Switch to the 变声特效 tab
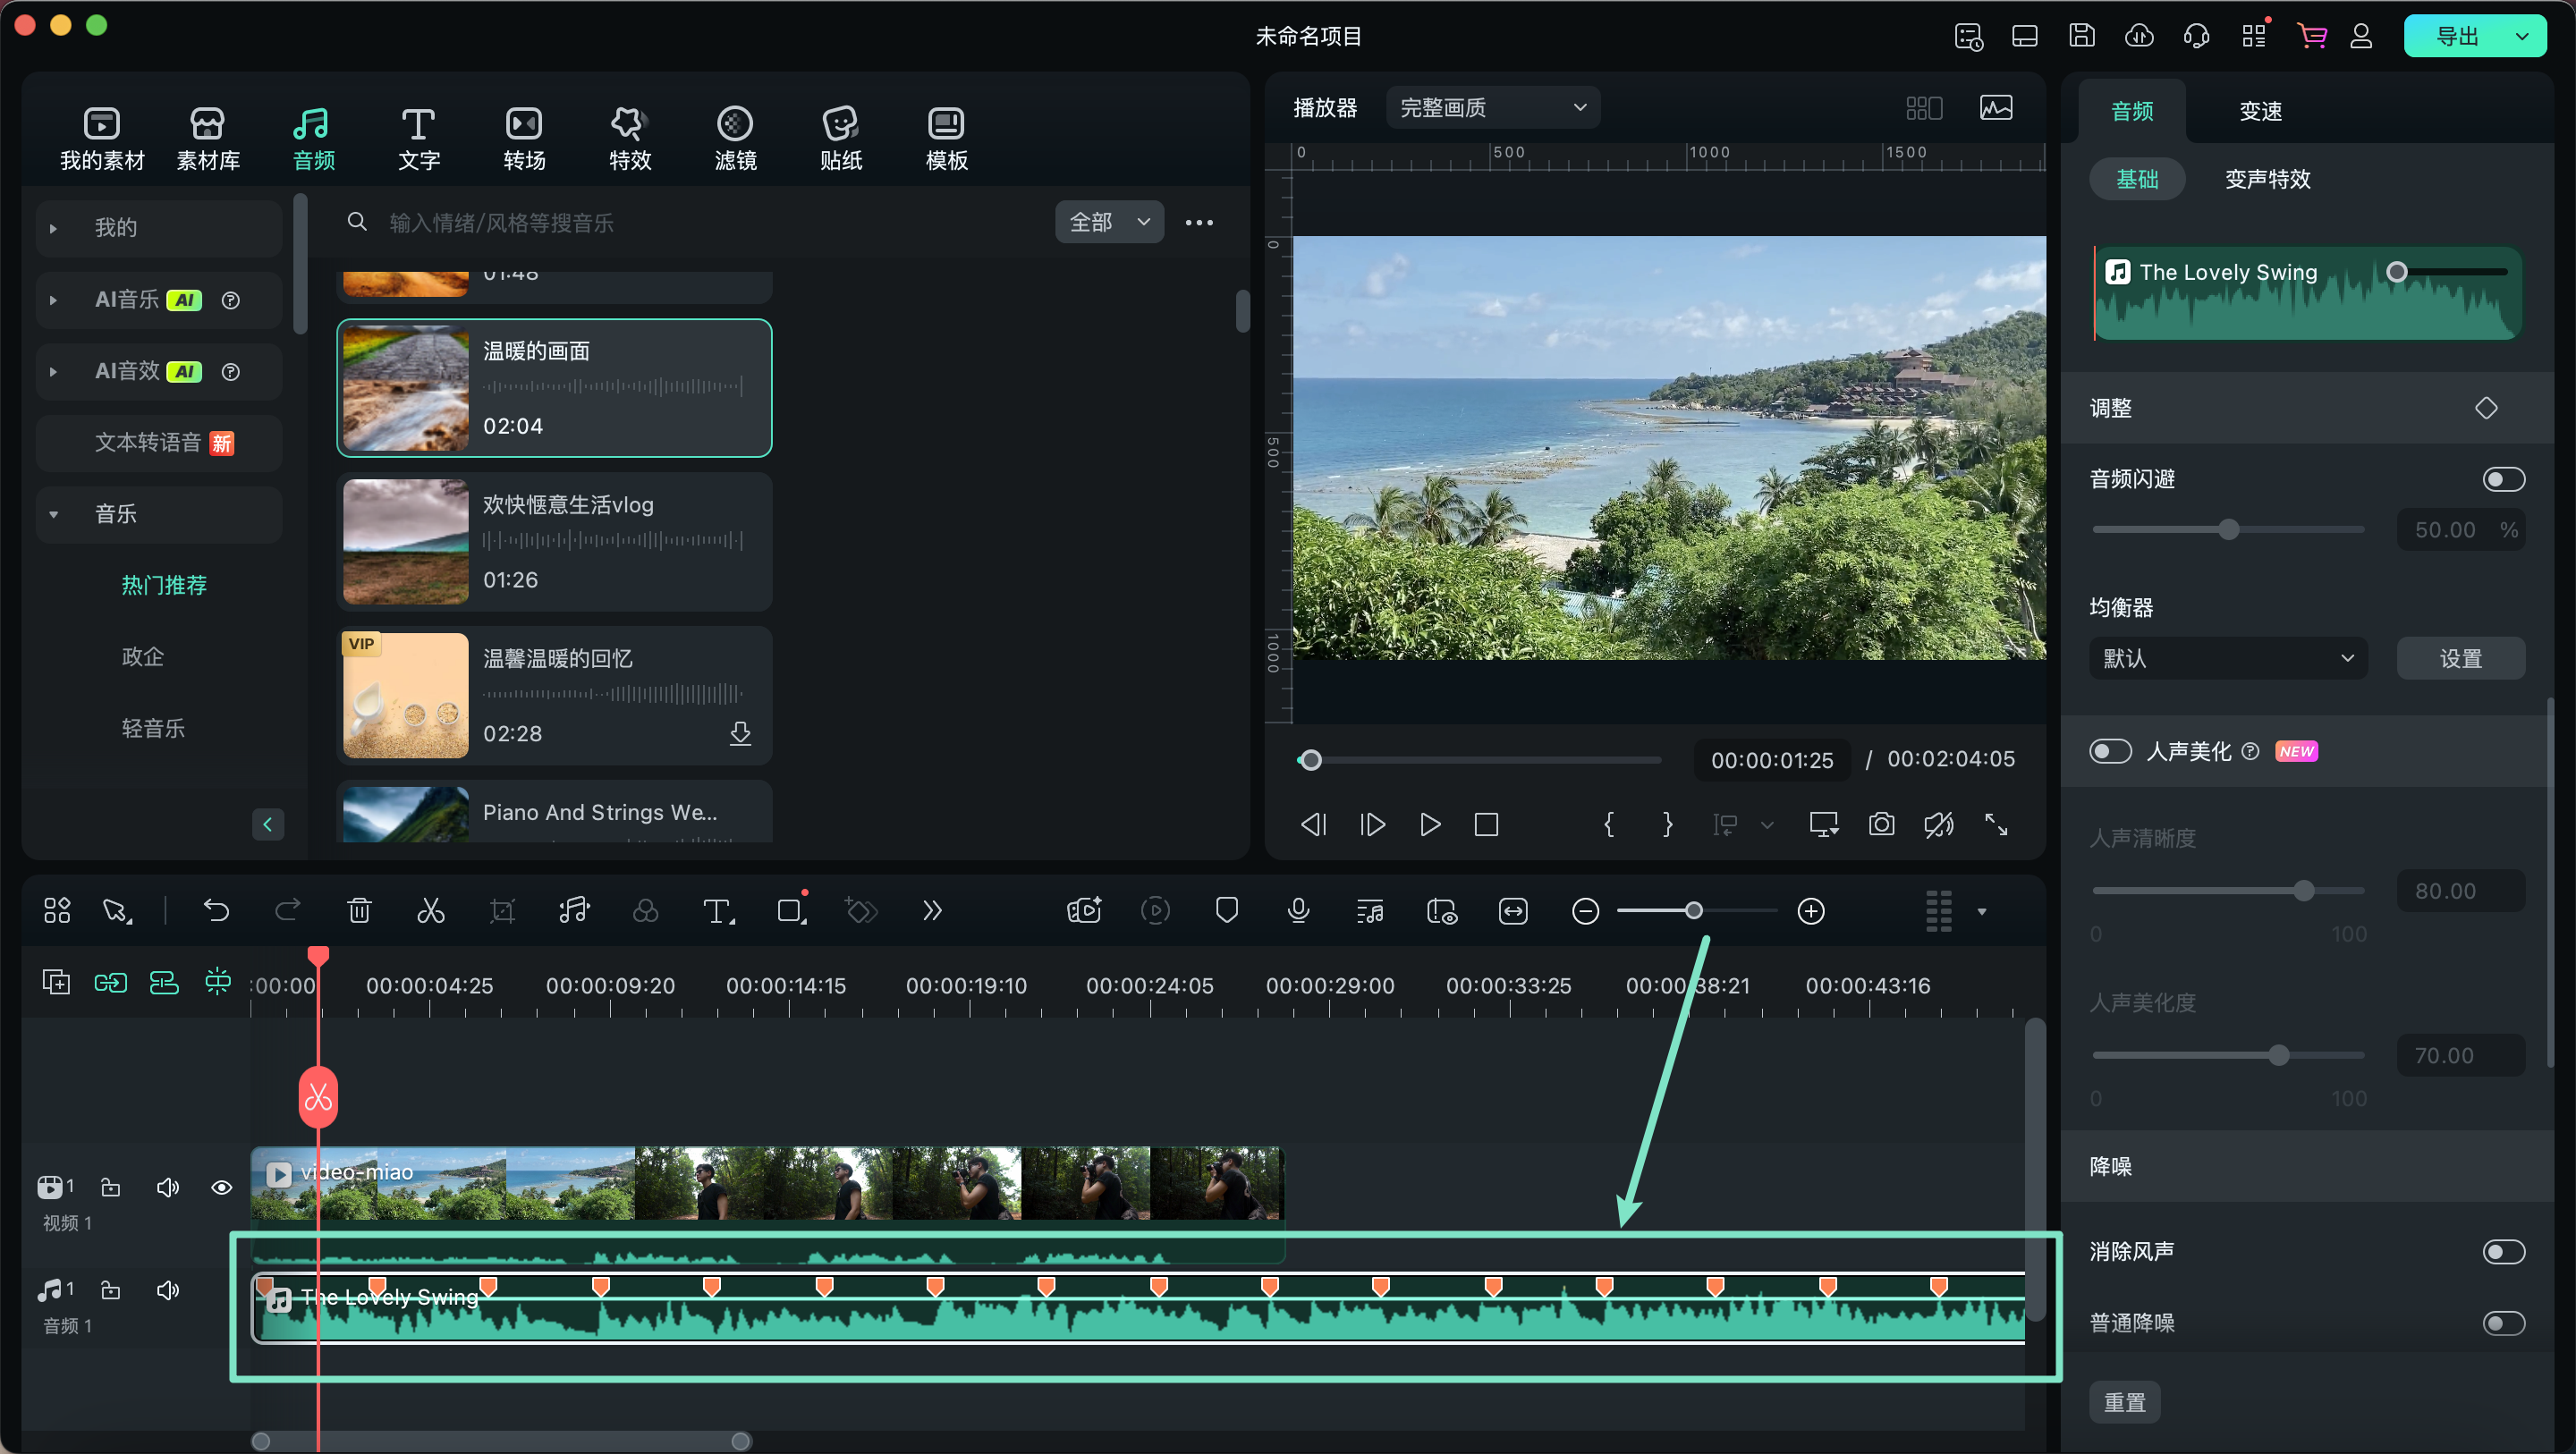 (x=2267, y=179)
